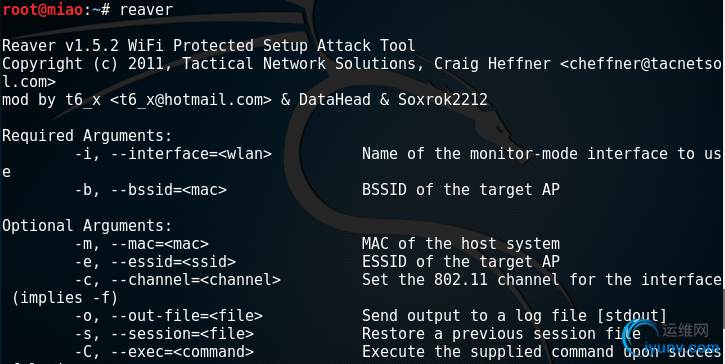The height and width of the screenshot is (364, 725).
Task: Click the root@miao prompt text
Action: [43, 9]
